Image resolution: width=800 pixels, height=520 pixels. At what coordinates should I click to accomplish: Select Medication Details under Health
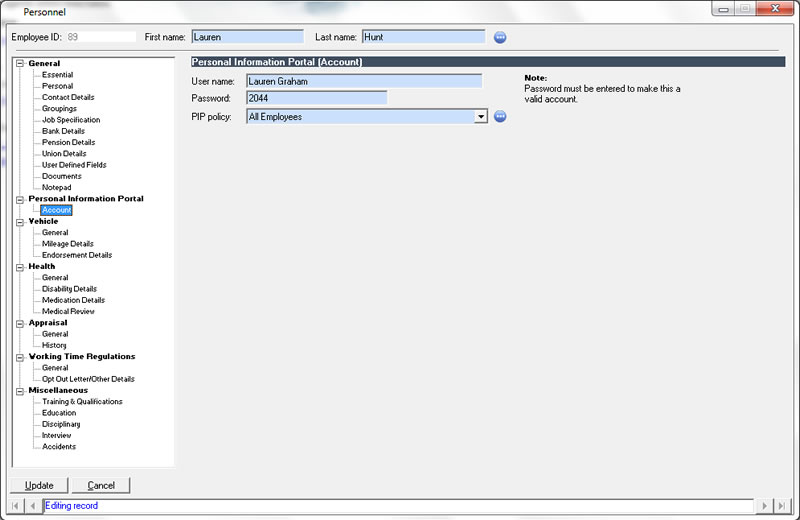(73, 300)
